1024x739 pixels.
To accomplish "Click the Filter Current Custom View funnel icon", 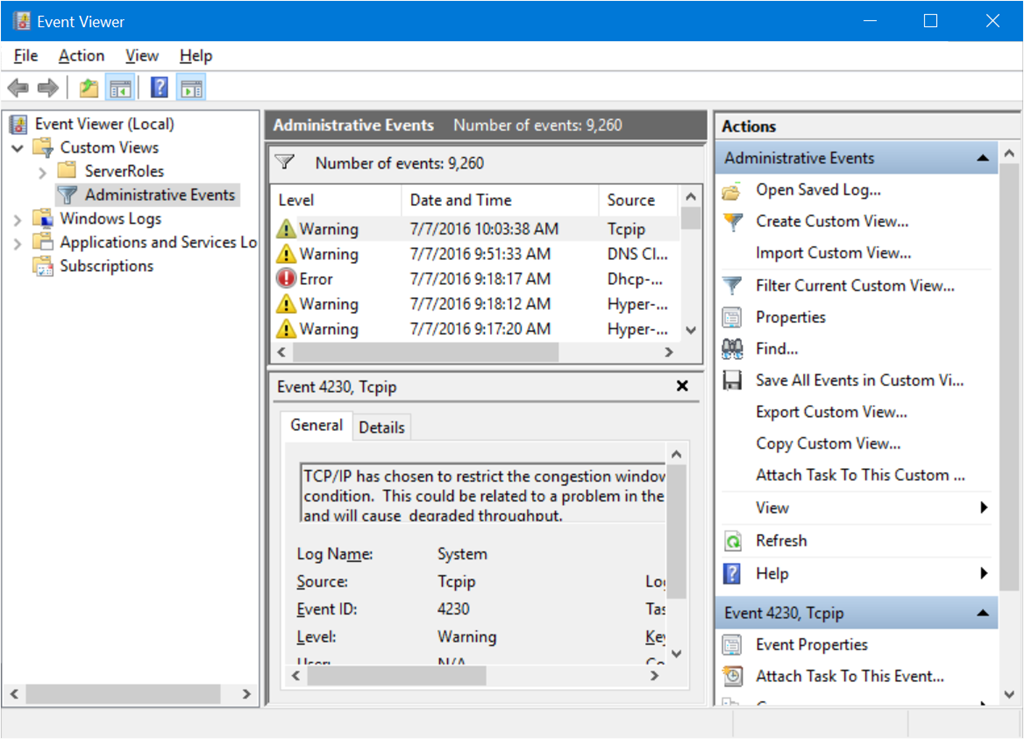I will pyautogui.click(x=733, y=285).
